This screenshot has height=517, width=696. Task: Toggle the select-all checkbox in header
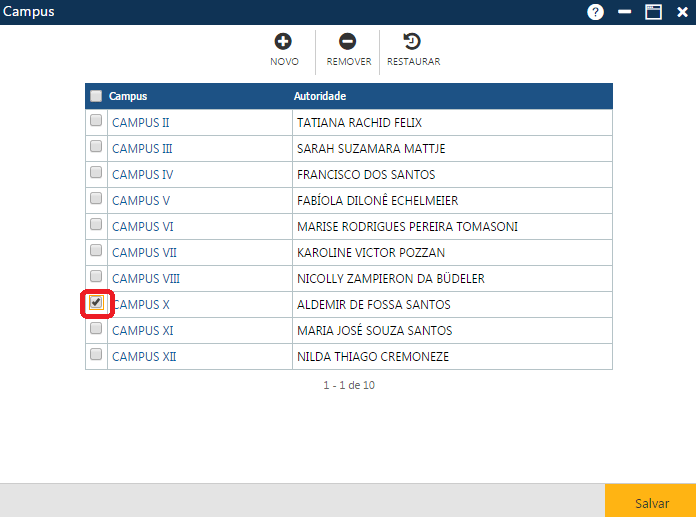(x=96, y=96)
